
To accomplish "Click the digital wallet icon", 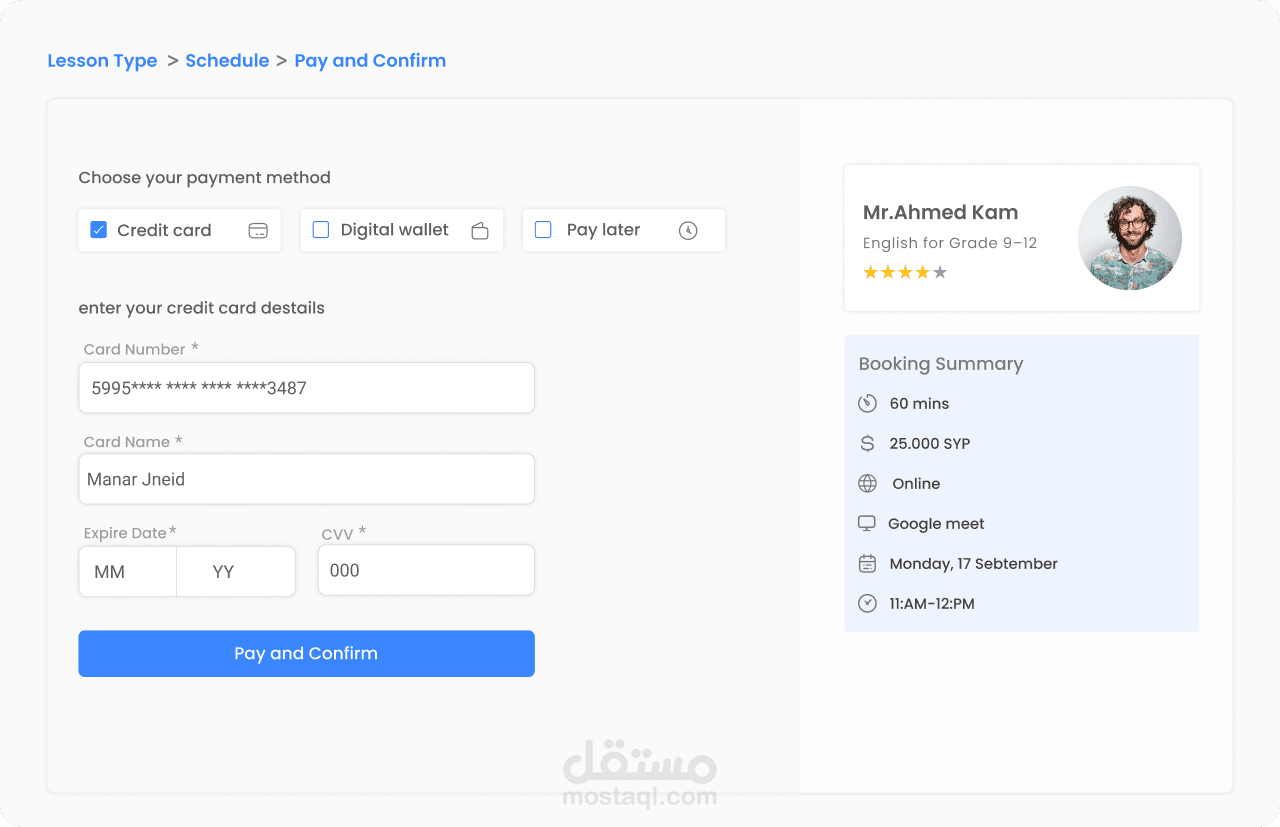I will click(x=480, y=231).
